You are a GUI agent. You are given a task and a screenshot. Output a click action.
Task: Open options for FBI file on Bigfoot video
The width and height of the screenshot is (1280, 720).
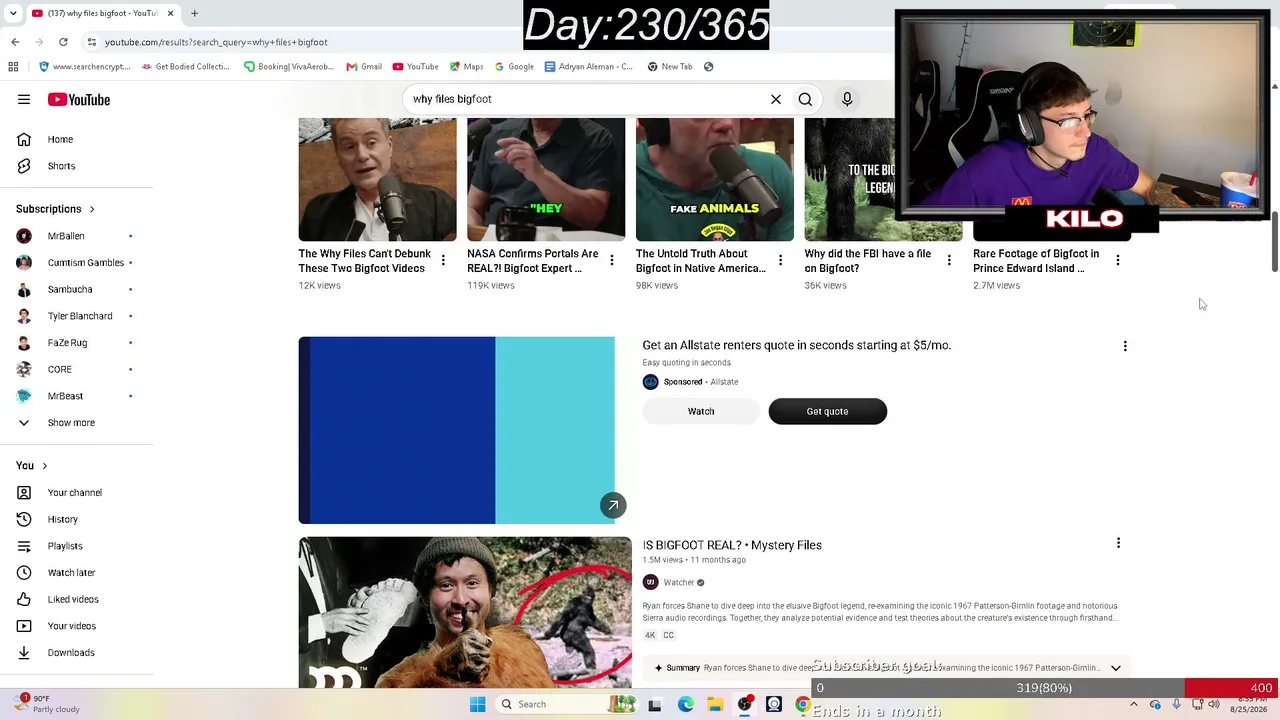949,260
